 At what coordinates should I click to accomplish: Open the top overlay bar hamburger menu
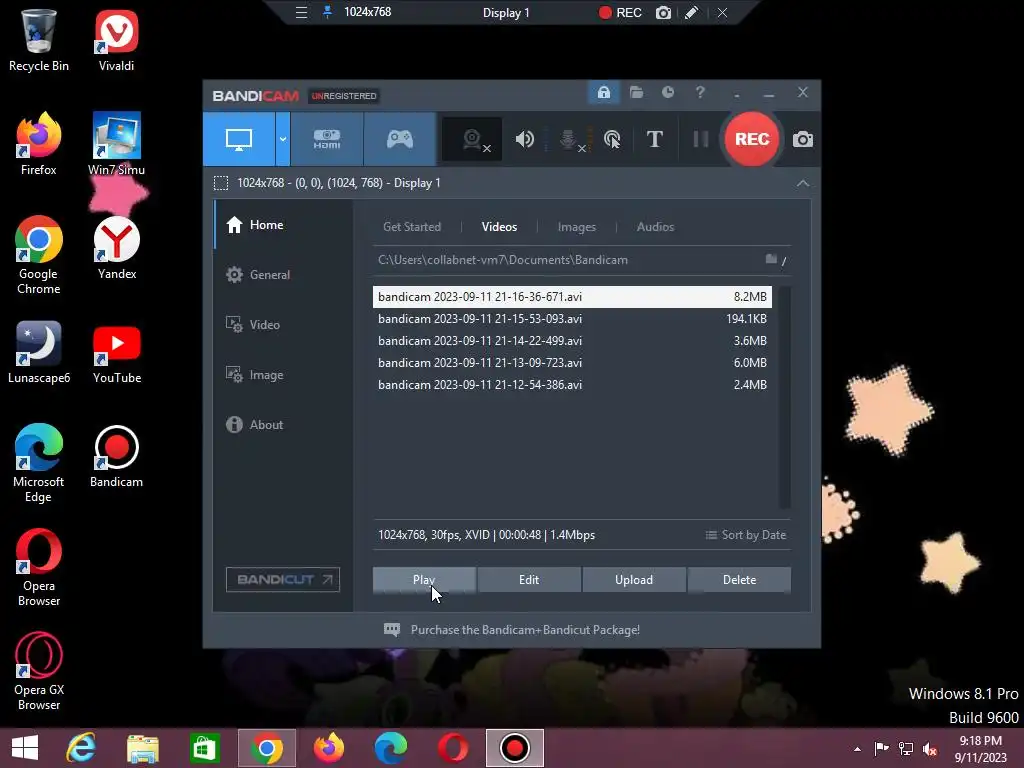tap(301, 12)
